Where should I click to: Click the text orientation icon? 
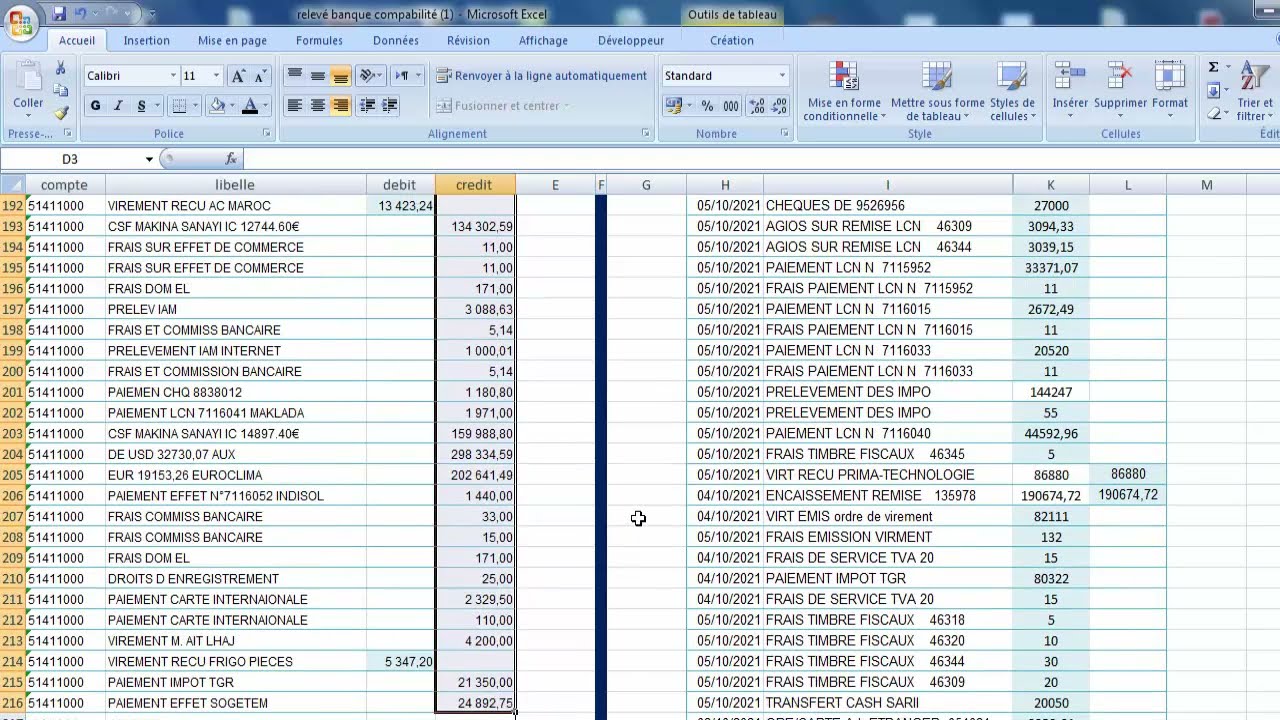[x=369, y=76]
